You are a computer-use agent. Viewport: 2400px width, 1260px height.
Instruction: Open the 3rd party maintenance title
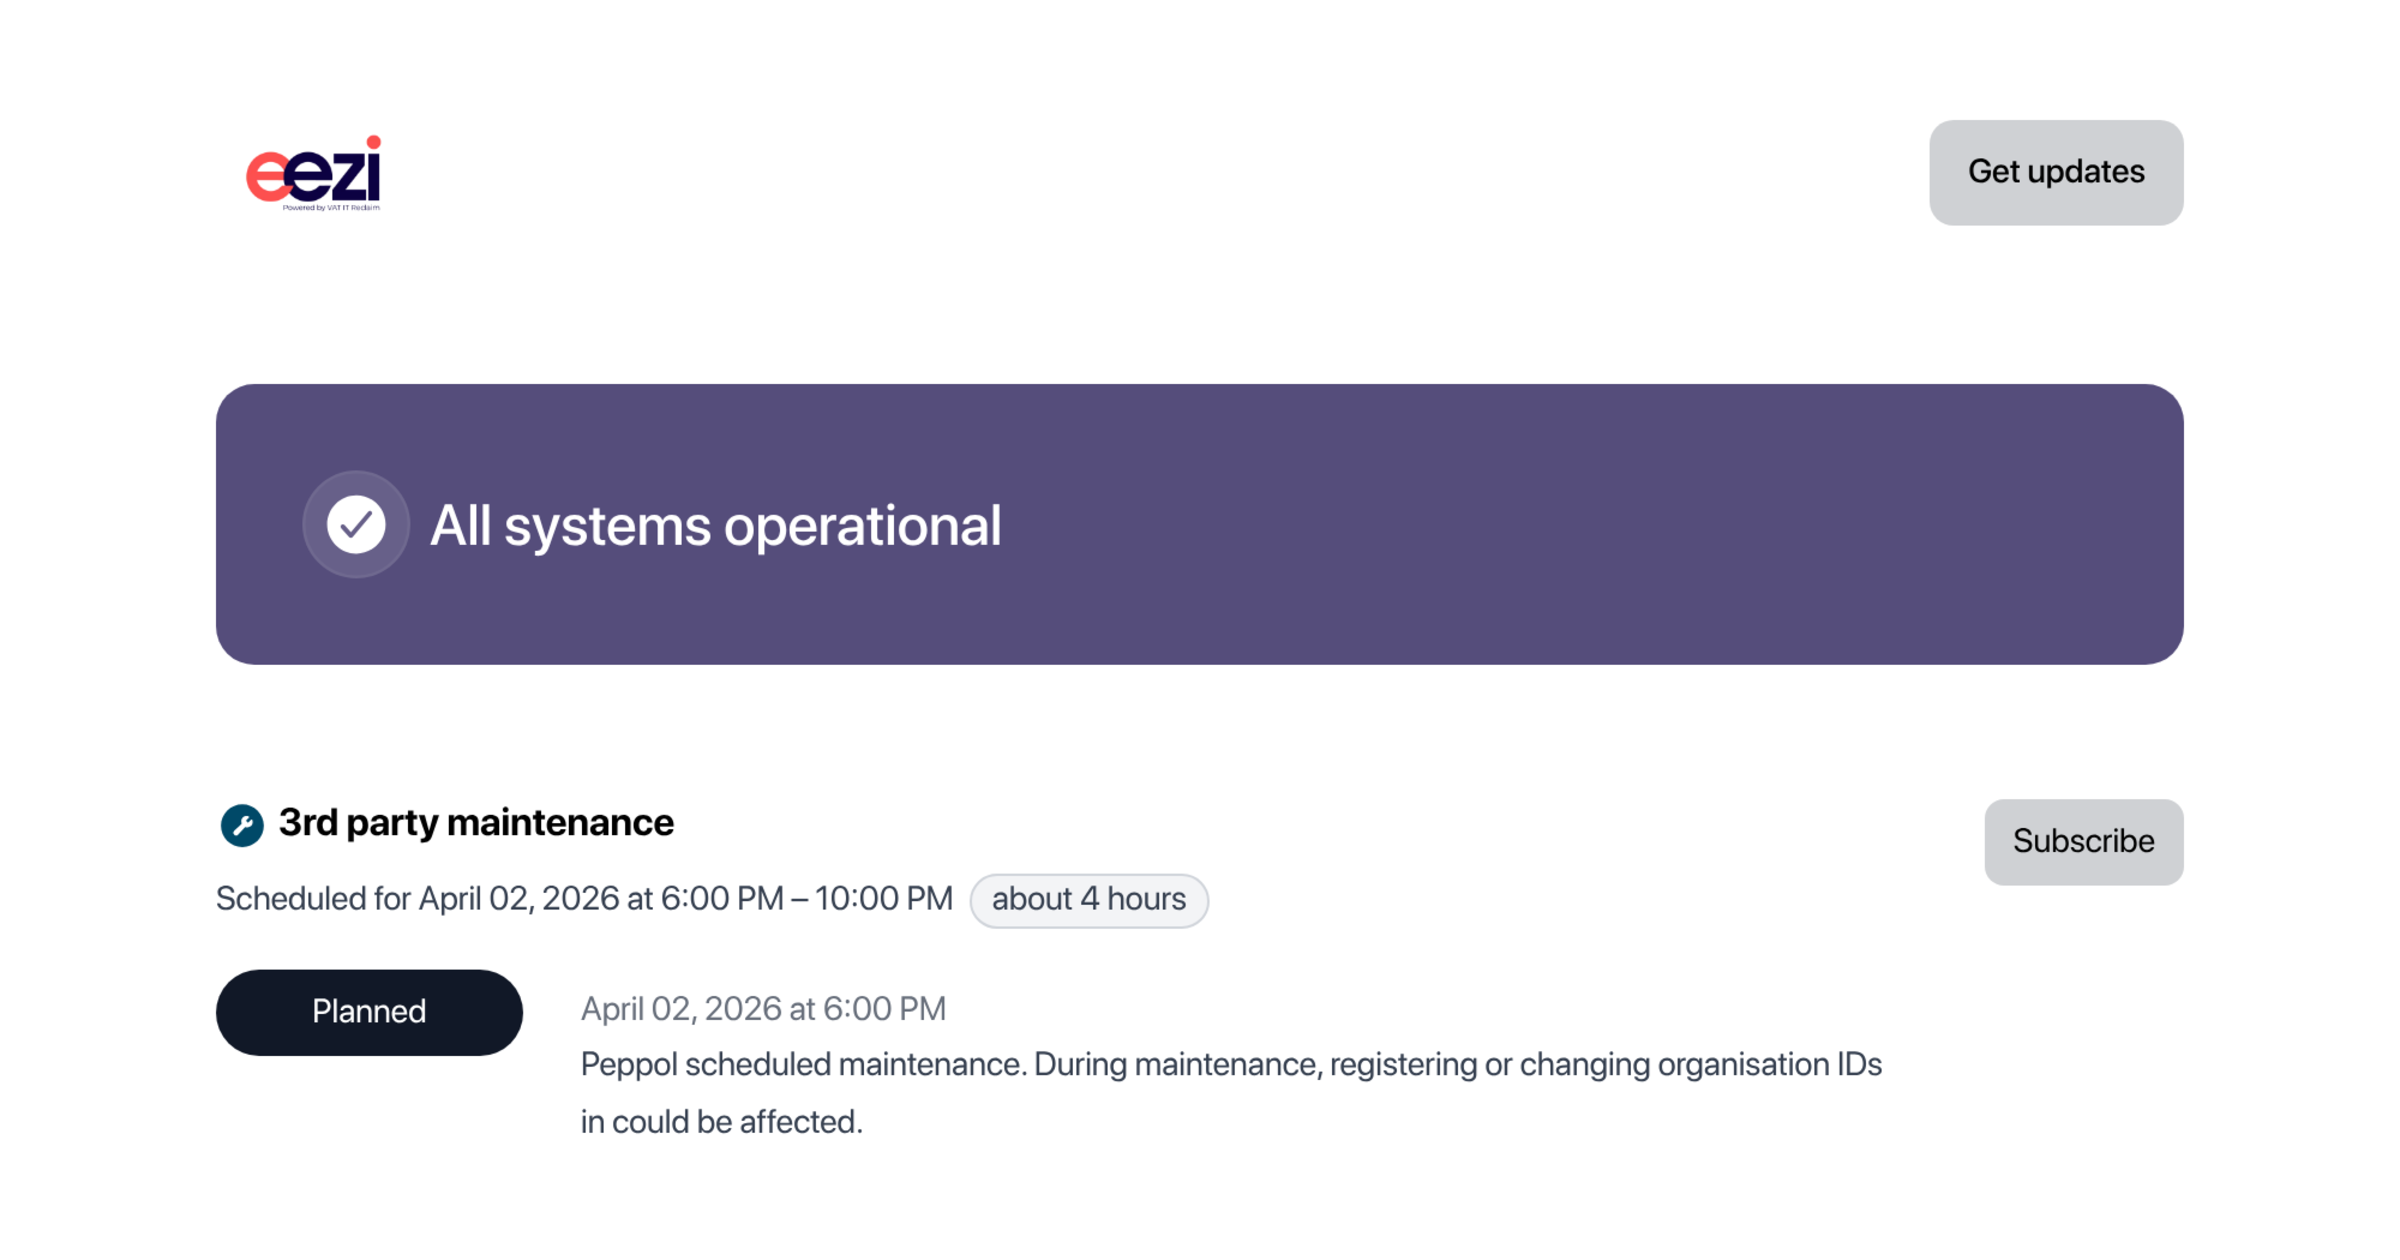coord(476,823)
